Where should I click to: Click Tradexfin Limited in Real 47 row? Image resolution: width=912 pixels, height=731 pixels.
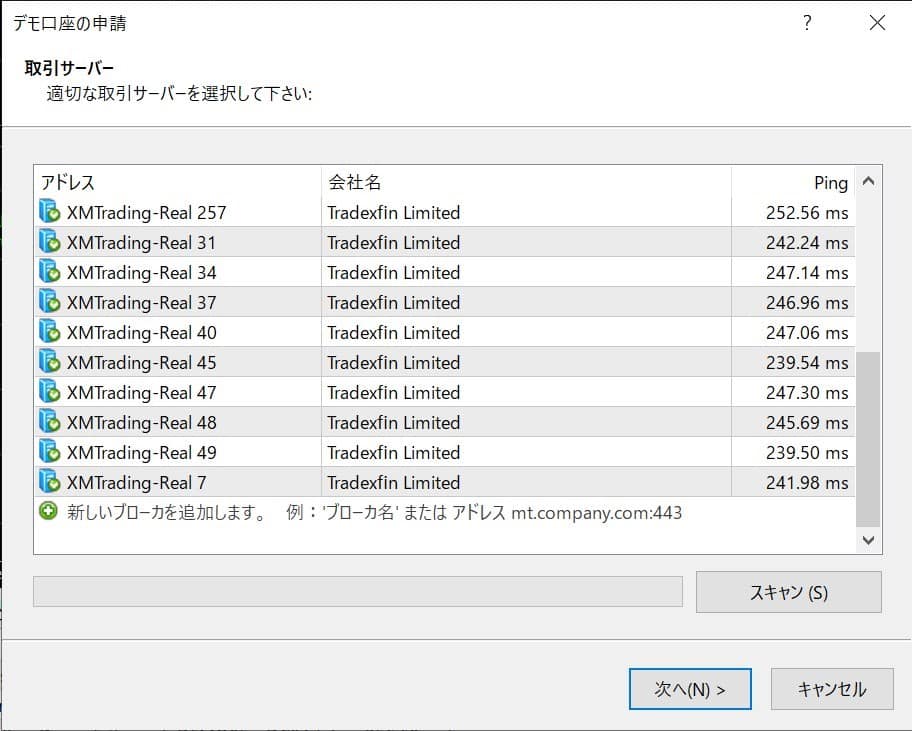click(394, 393)
